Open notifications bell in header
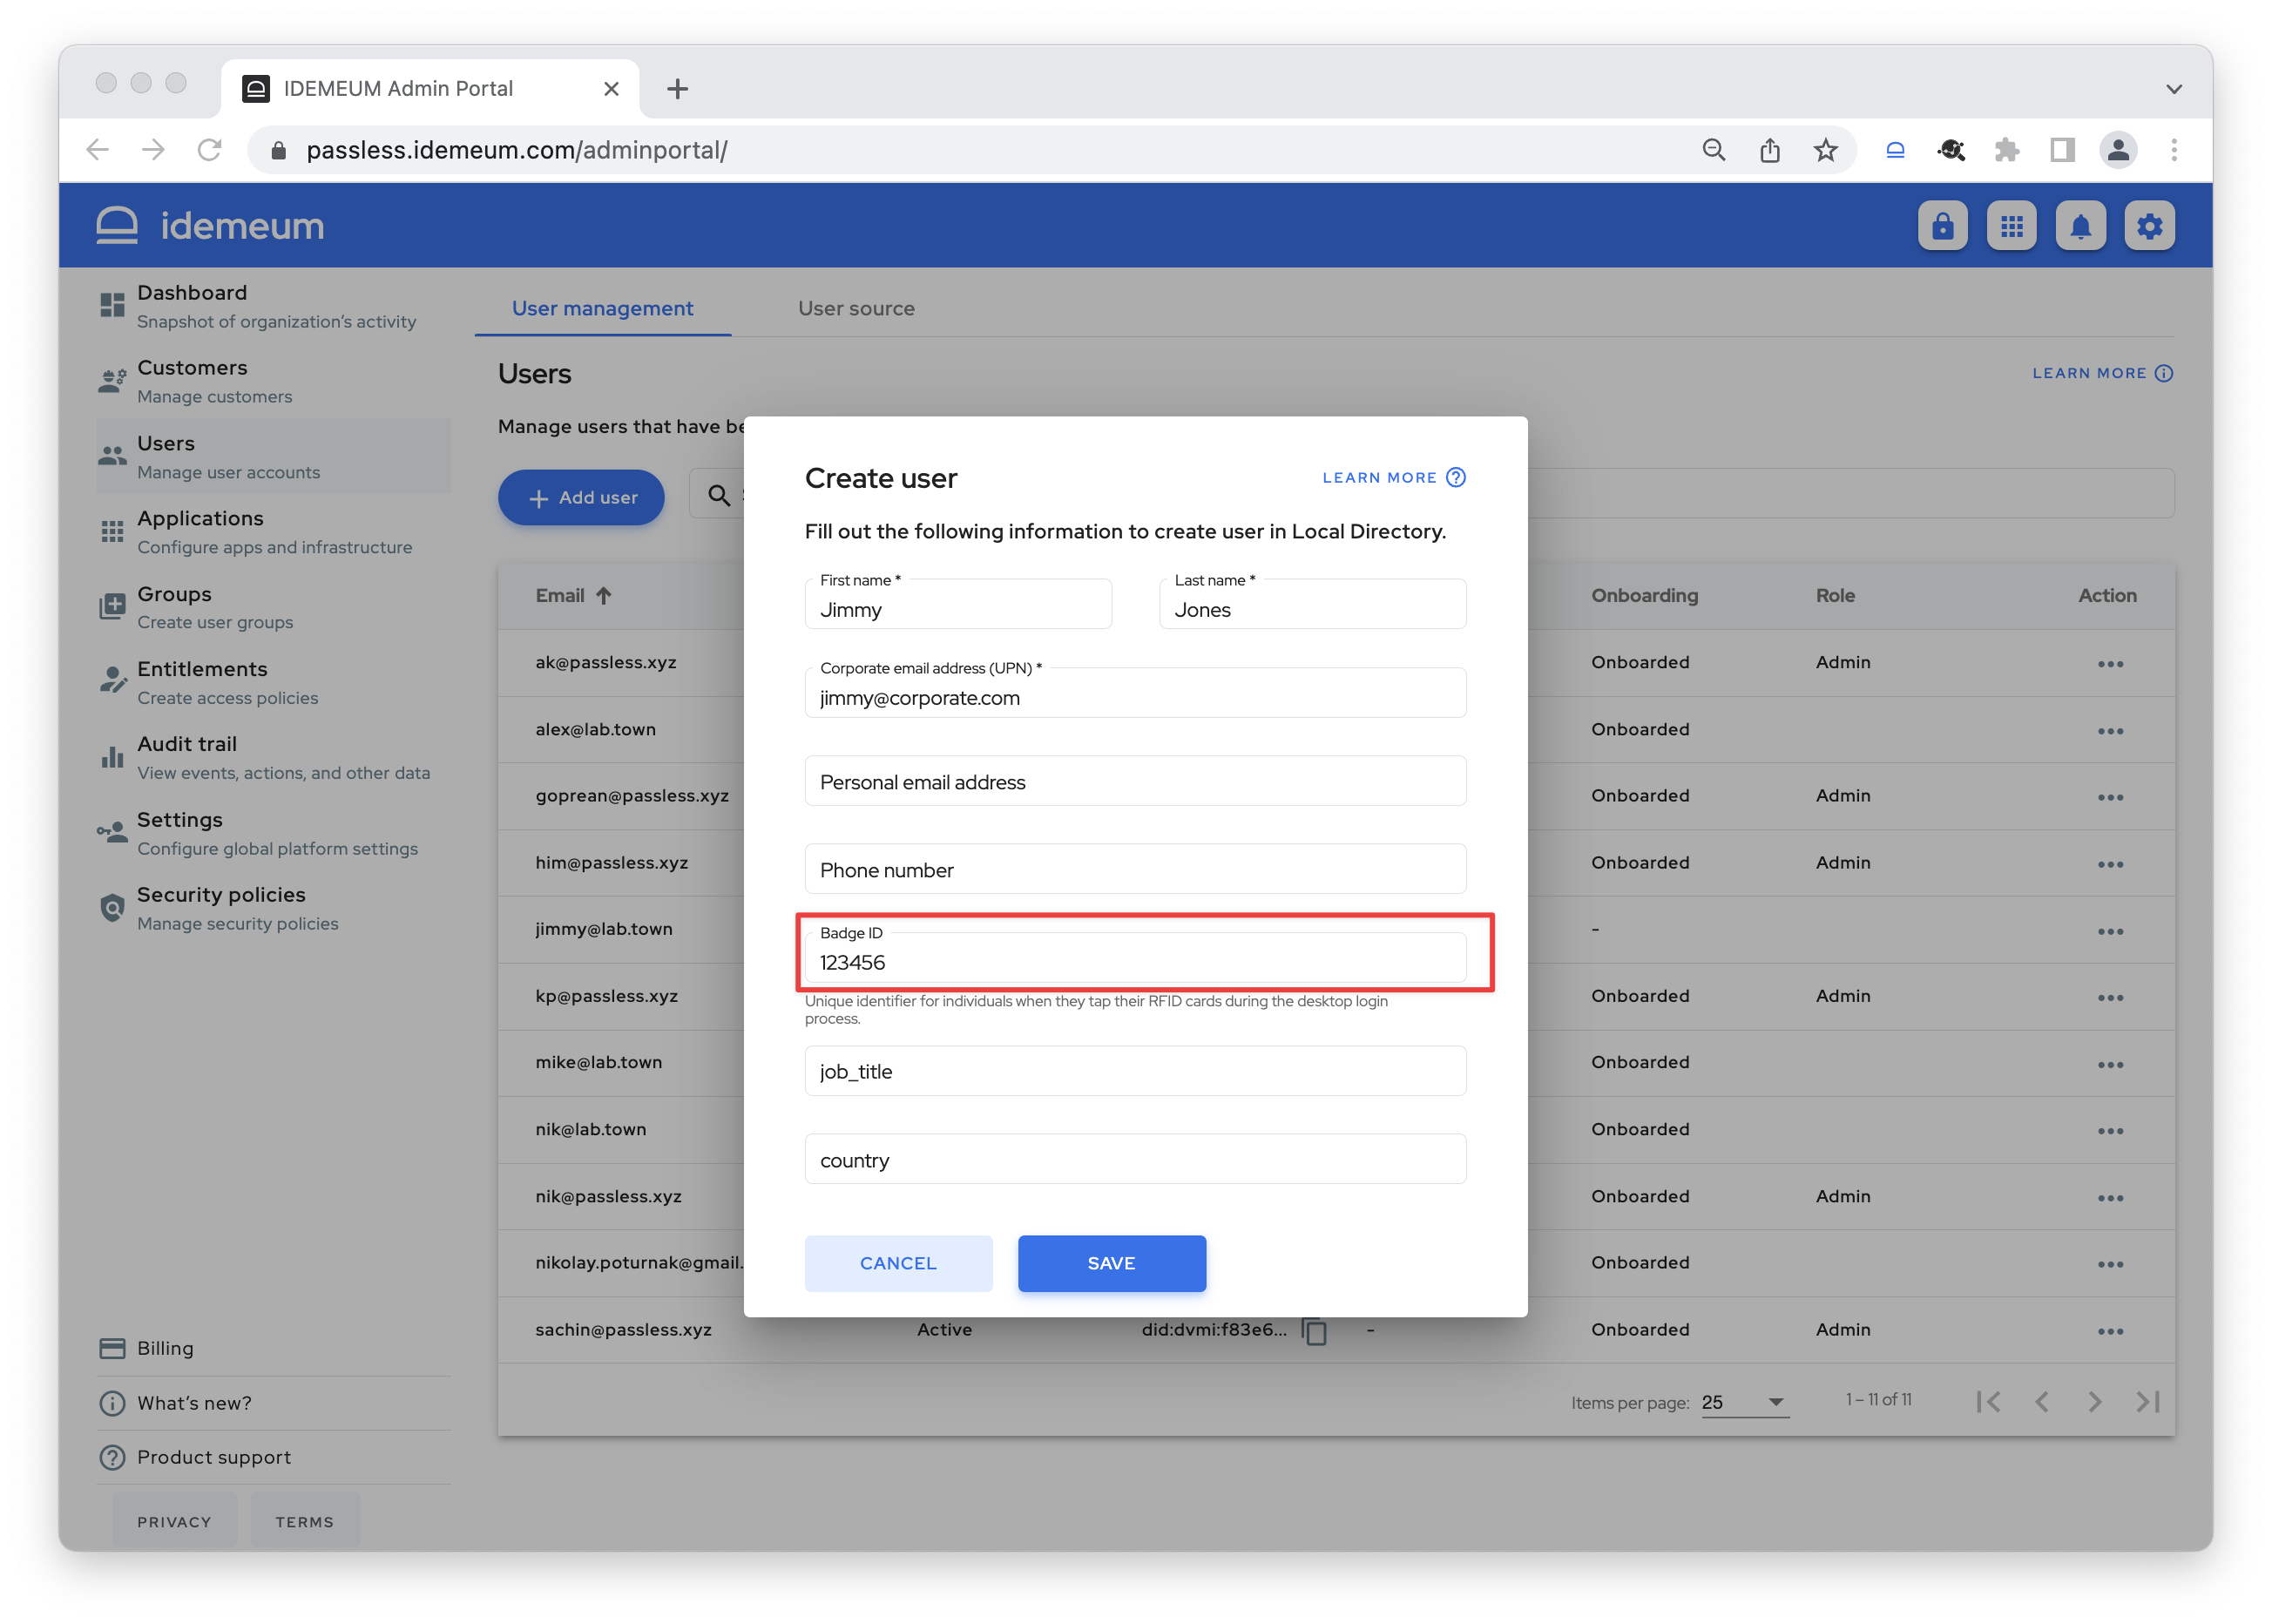The width and height of the screenshot is (2272, 1624). coord(2080,226)
